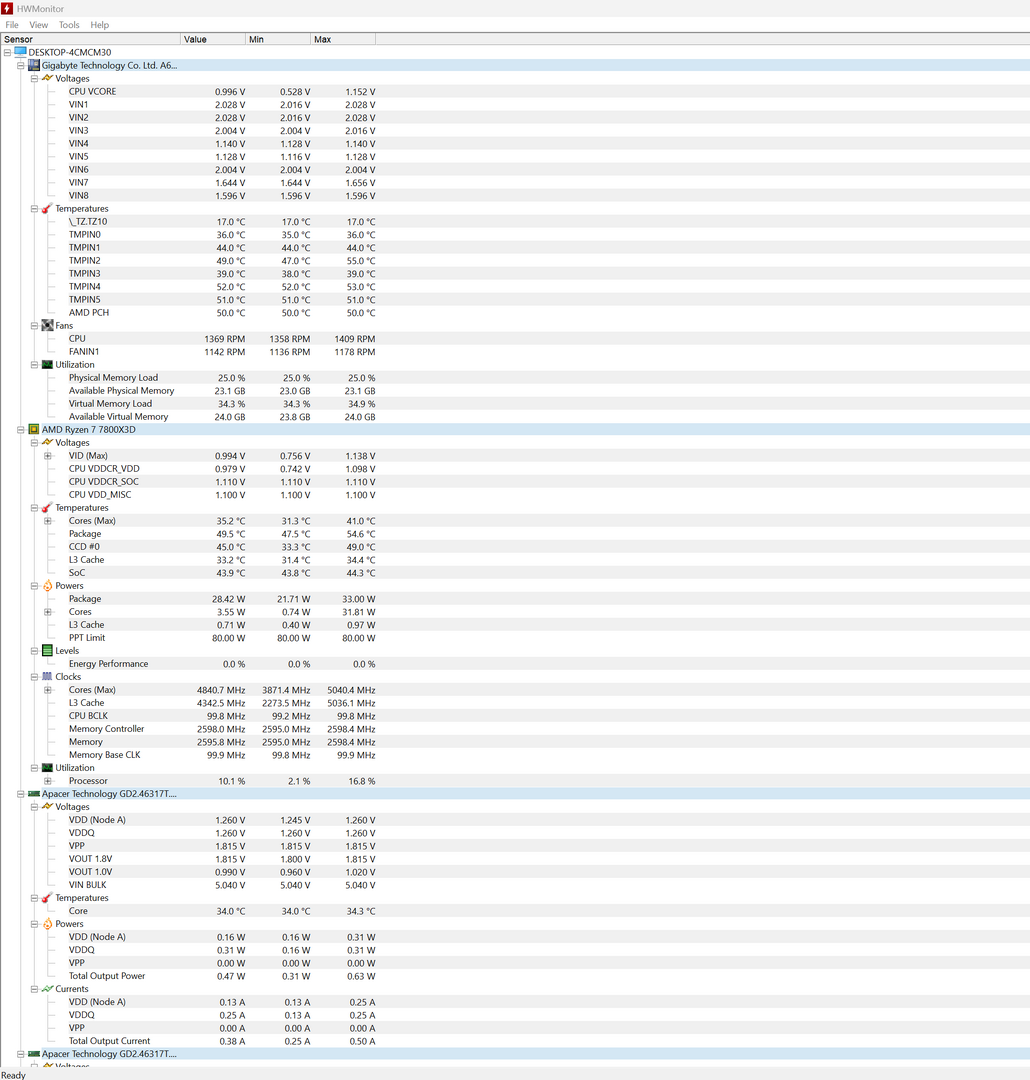Image resolution: width=1030 pixels, height=1080 pixels.
Task: Click the HWMonitor app icon in title bar
Action: point(7,8)
